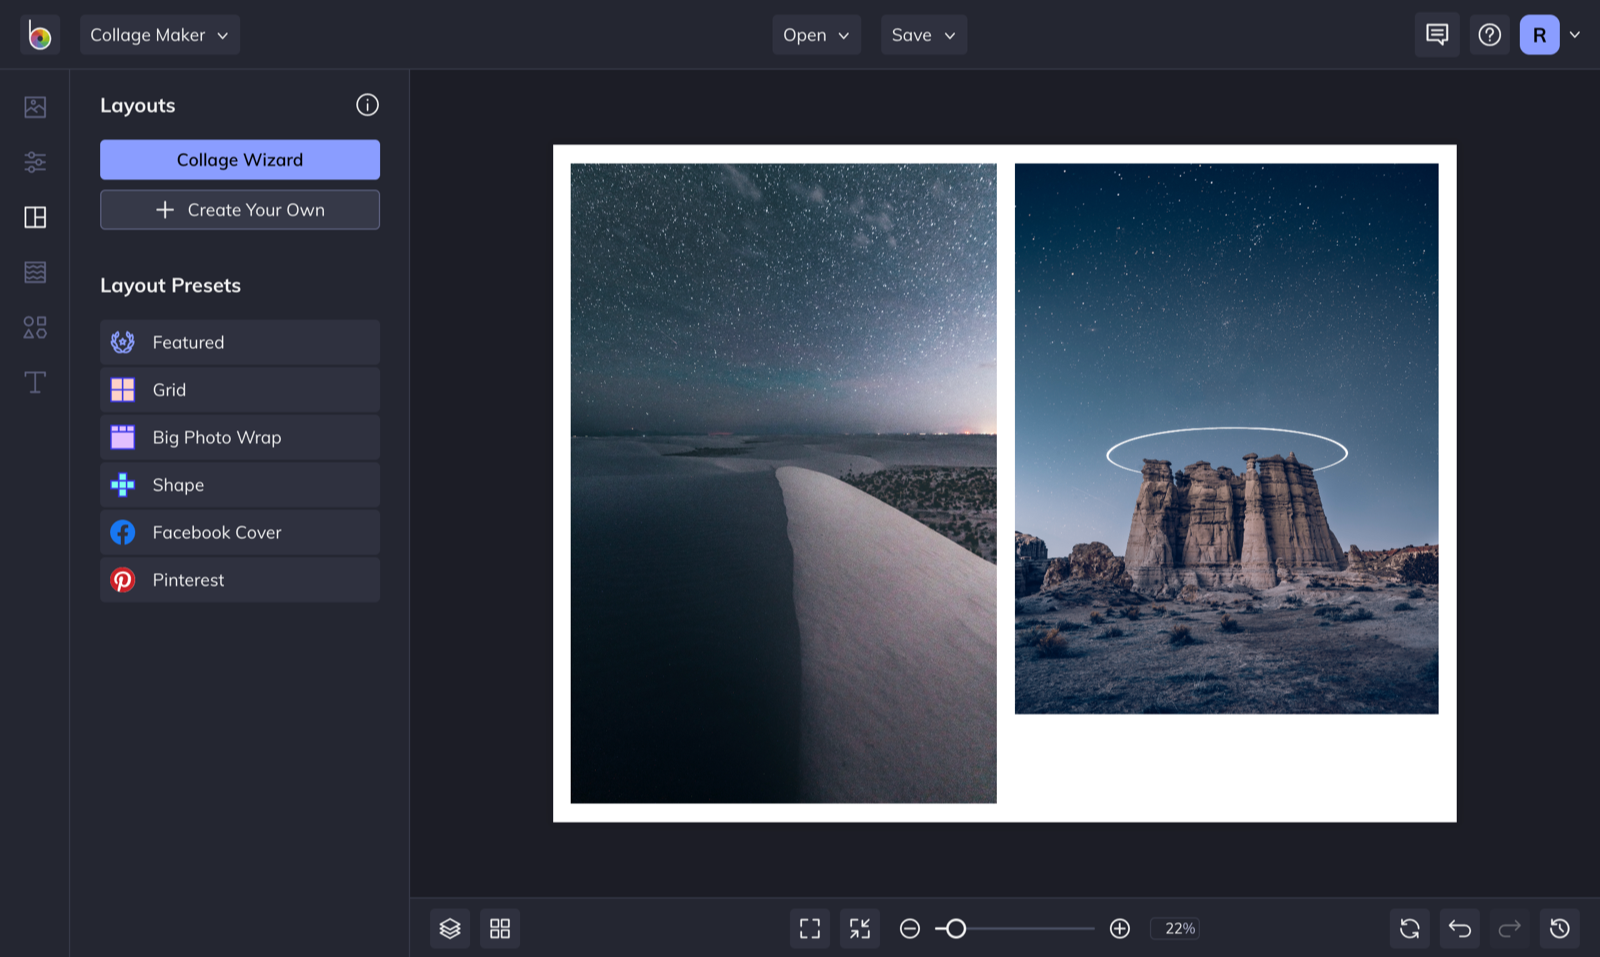Choose the Pinterest layout preset
Viewport: 1600px width, 957px height.
[x=239, y=580]
